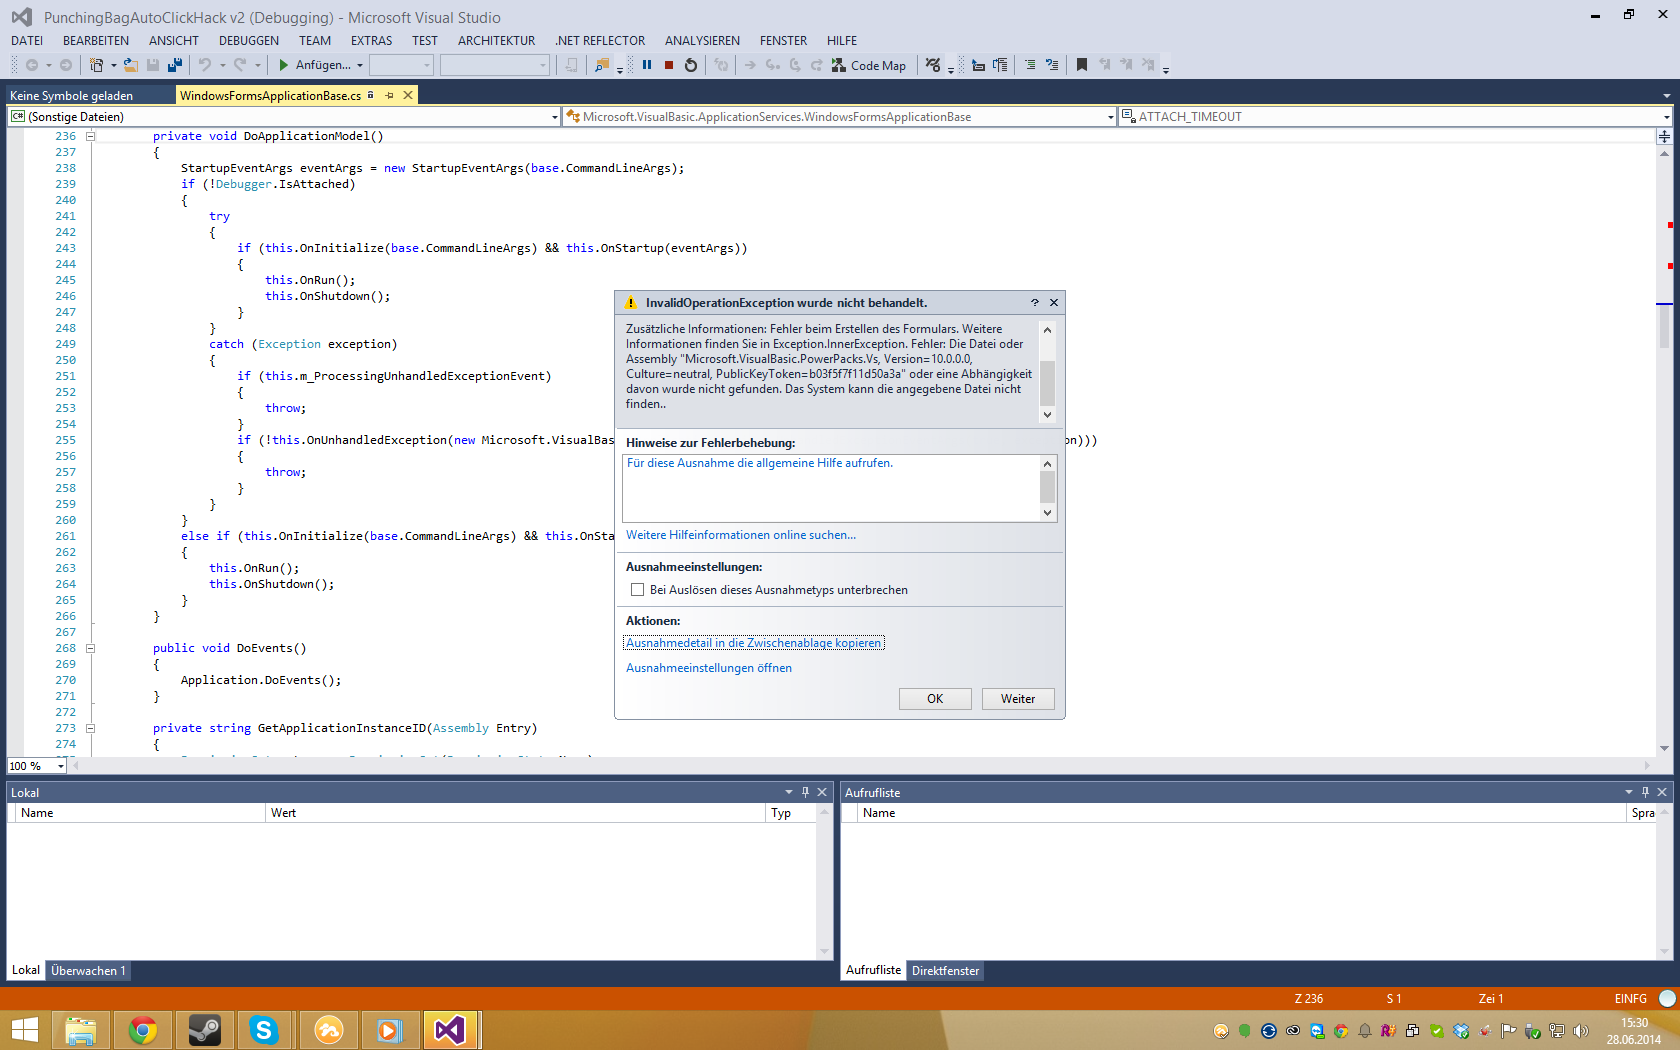1680x1050 pixels.
Task: Close the Aufrufliste panel
Action: [x=1662, y=792]
